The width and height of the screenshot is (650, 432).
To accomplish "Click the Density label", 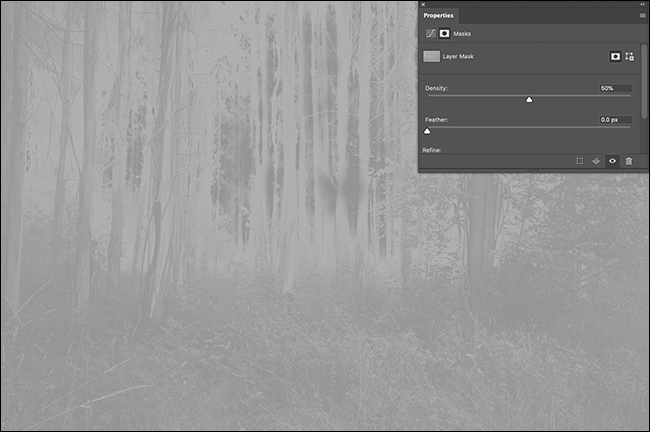I will (437, 89).
